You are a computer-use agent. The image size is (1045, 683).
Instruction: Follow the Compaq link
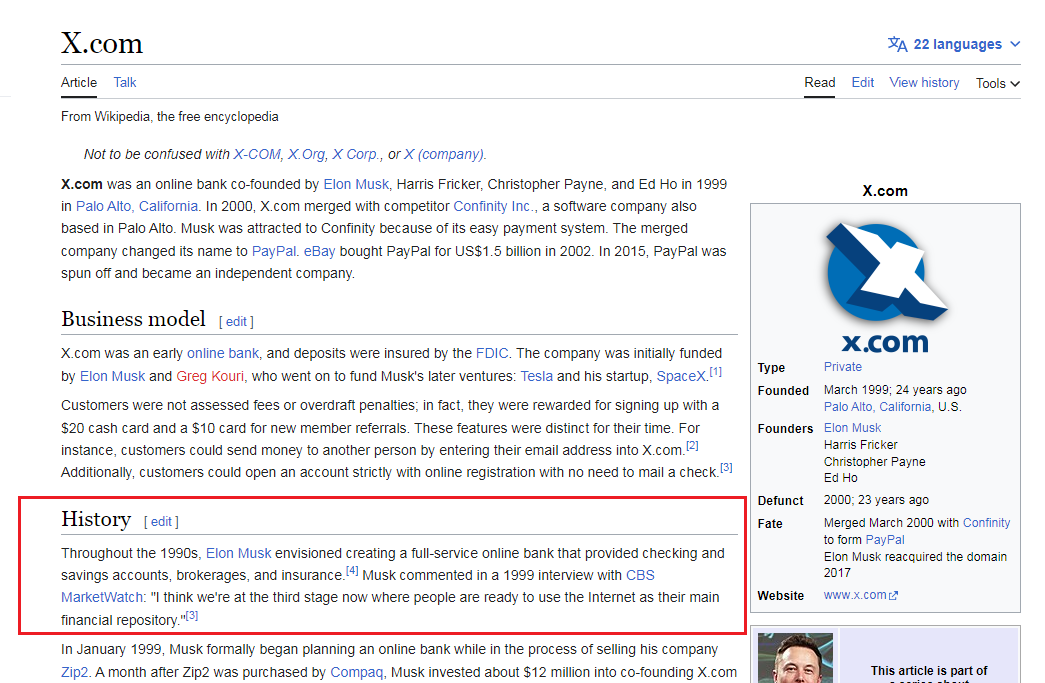357,672
